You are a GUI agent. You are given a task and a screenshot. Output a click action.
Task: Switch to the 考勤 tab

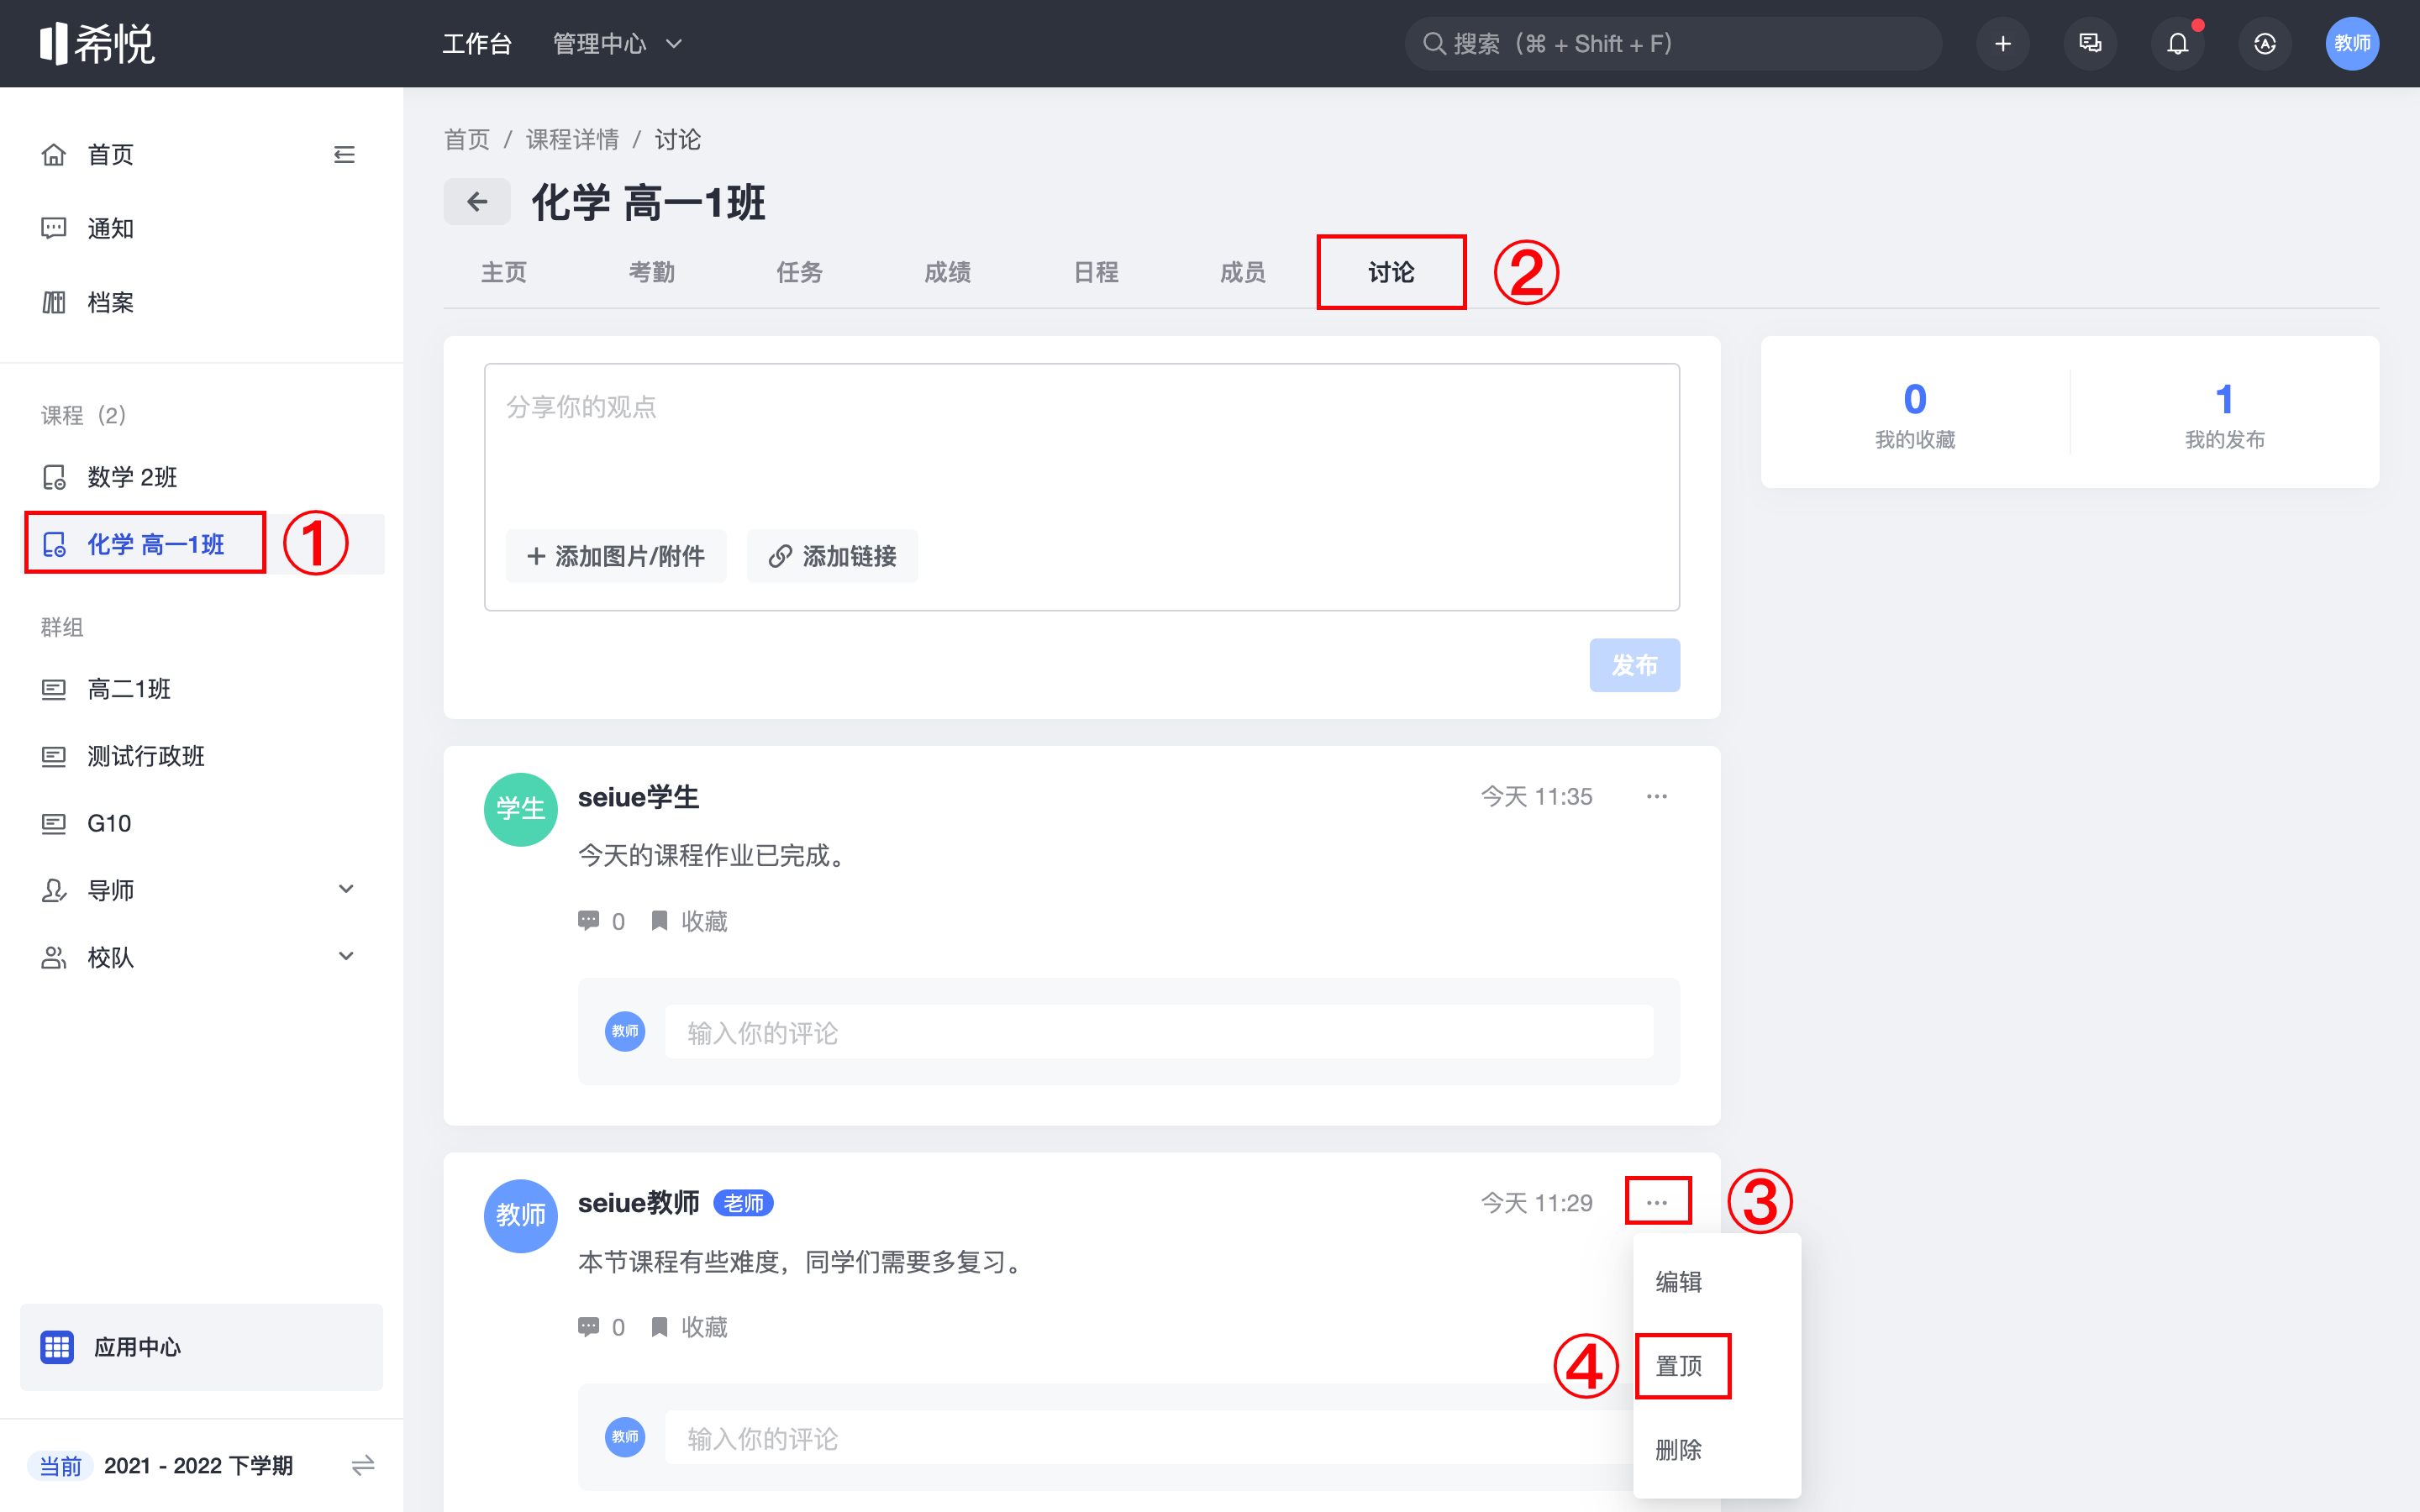[652, 272]
